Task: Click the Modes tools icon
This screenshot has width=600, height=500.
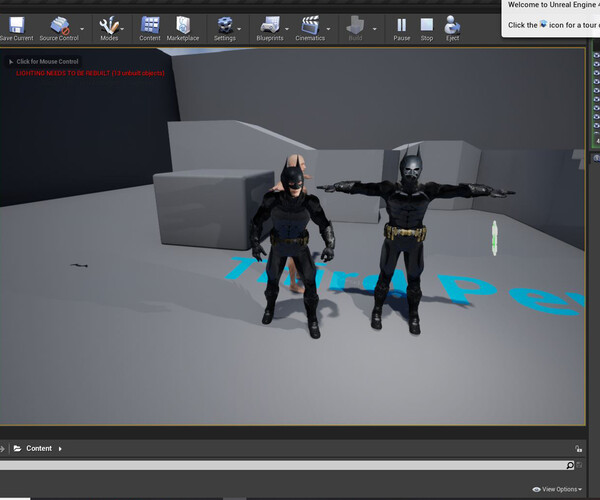Action: [108, 25]
